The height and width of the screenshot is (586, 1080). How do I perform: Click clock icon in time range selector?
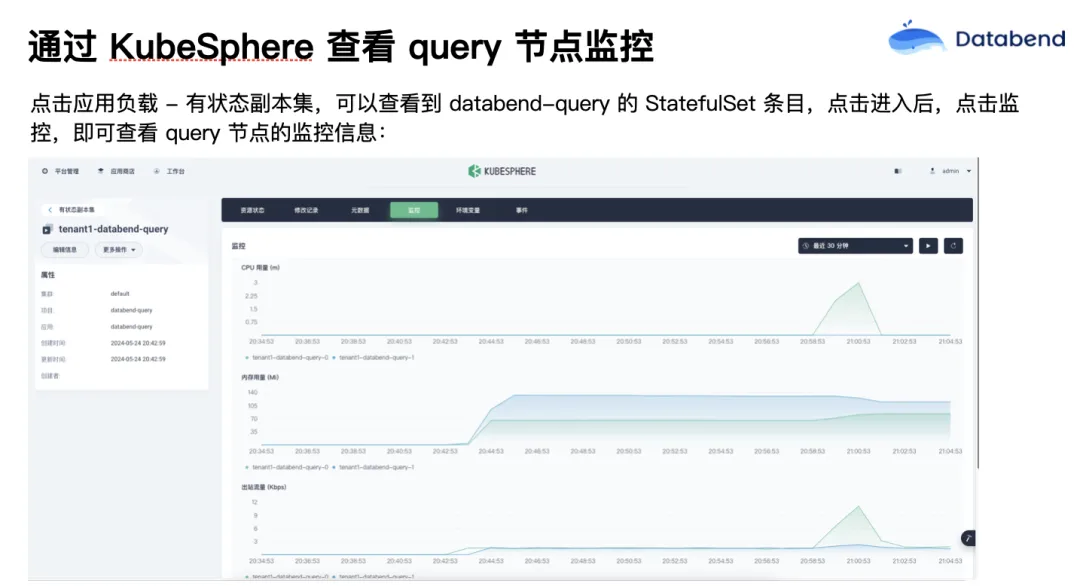pyautogui.click(x=806, y=246)
